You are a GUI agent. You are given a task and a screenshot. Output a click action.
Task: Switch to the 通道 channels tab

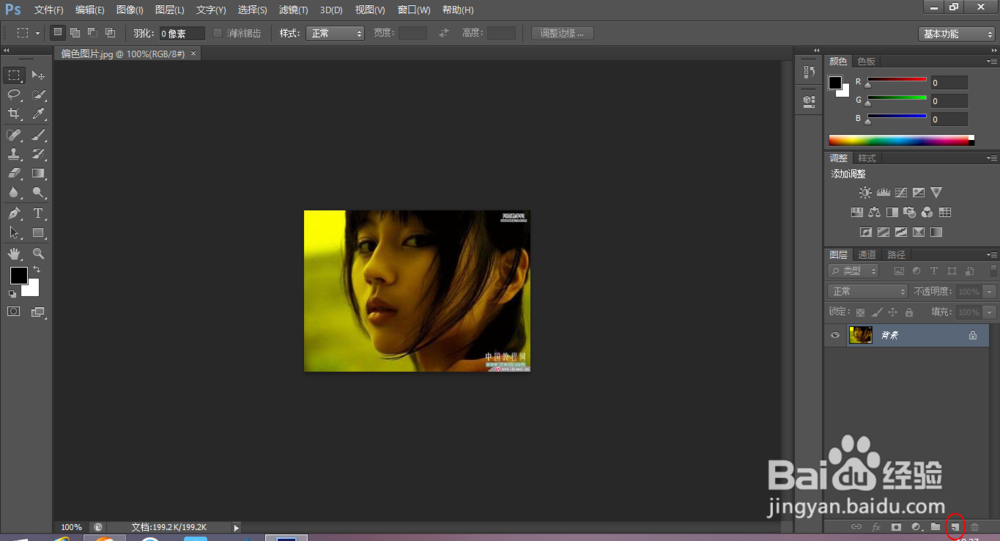(867, 255)
